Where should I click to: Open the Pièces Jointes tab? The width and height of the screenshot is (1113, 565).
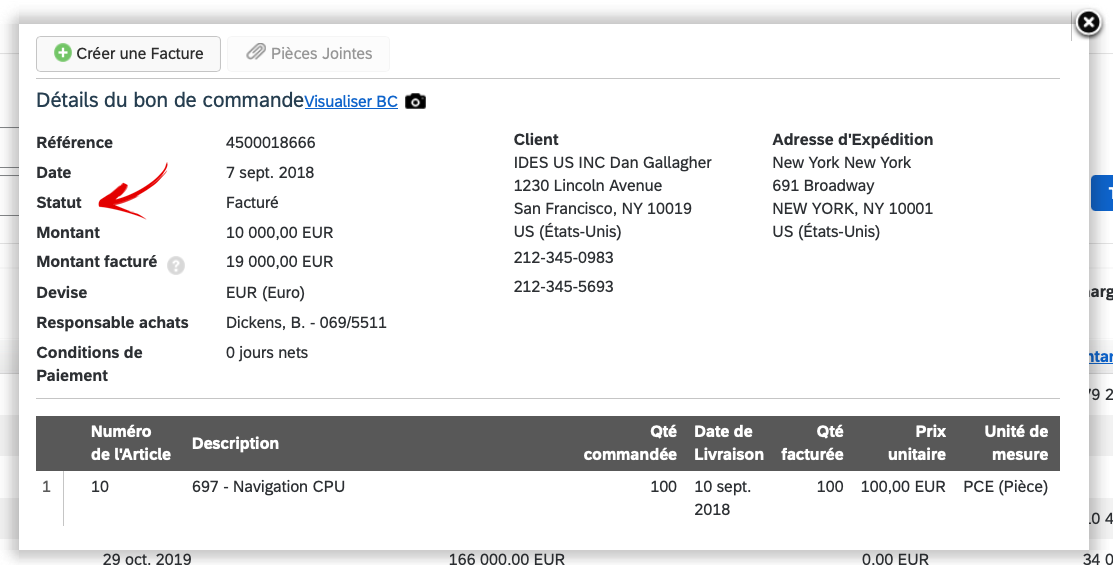308,54
